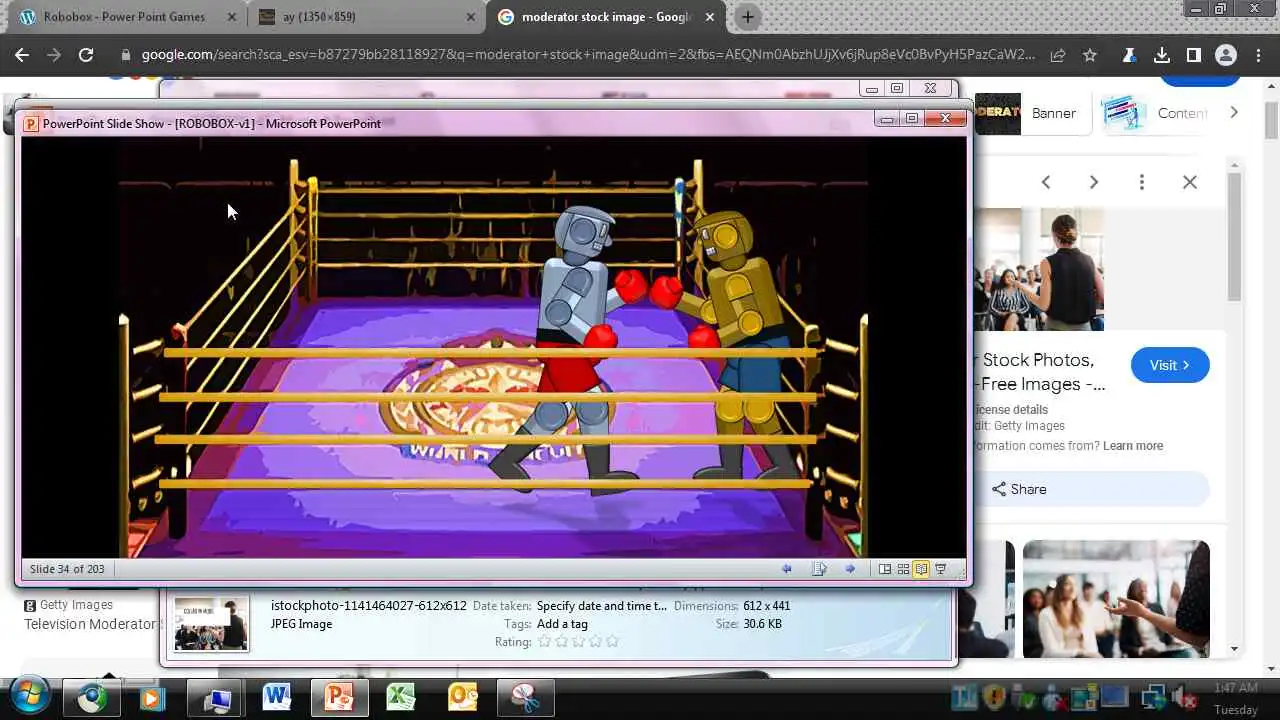Click the Visit button

tap(1170, 365)
